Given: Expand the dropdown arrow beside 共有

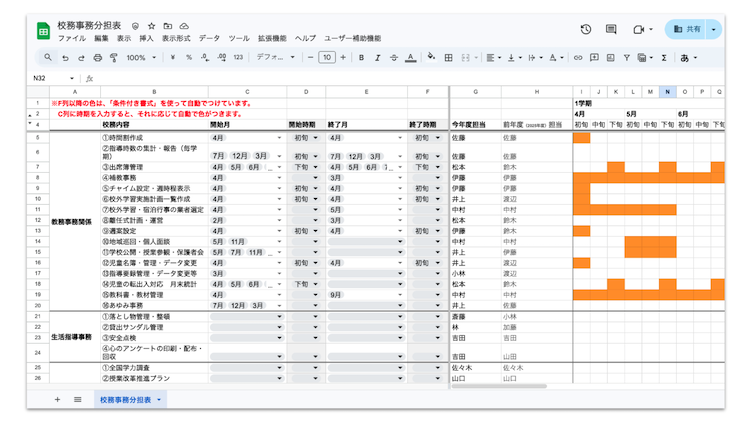Looking at the screenshot, I should click(x=713, y=30).
